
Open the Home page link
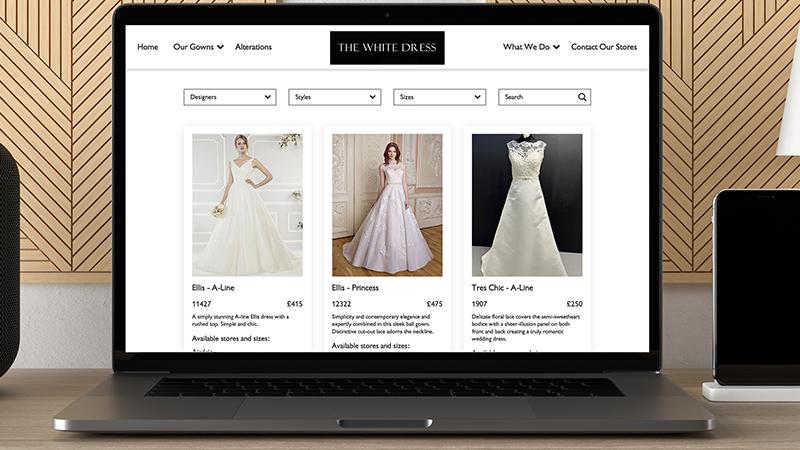point(147,47)
